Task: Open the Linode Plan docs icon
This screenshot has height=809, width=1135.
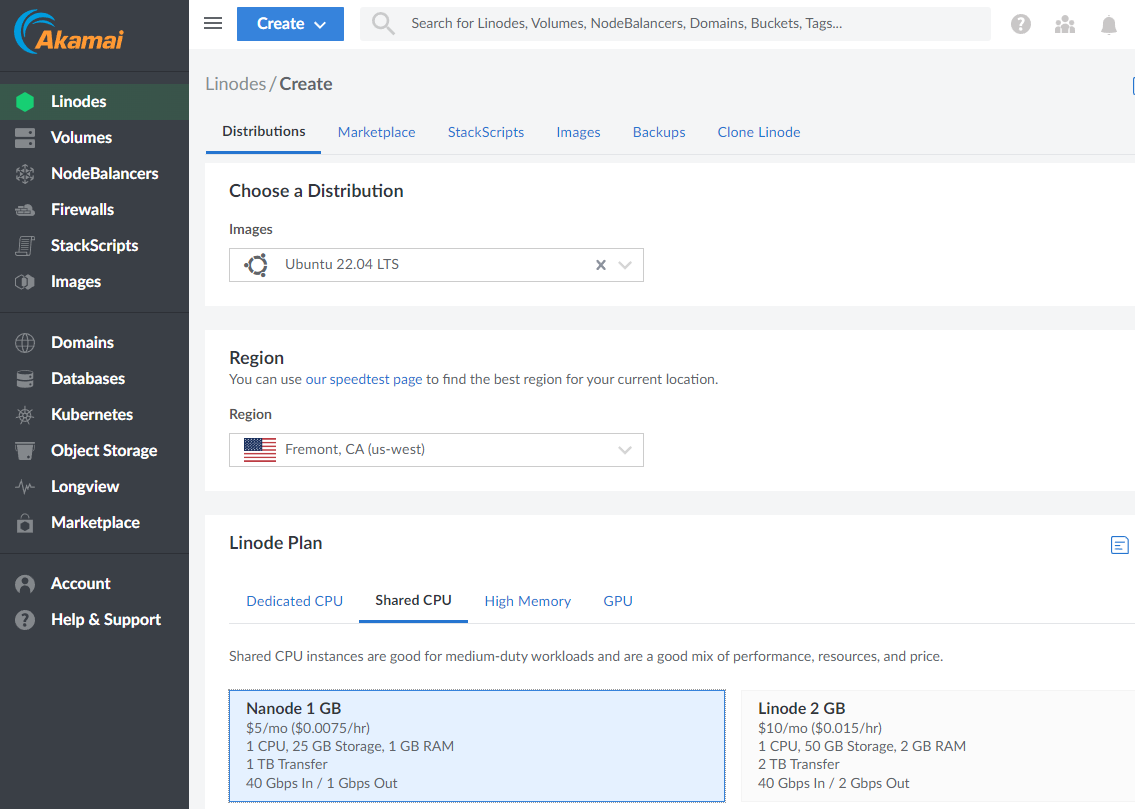Action: click(x=1120, y=545)
